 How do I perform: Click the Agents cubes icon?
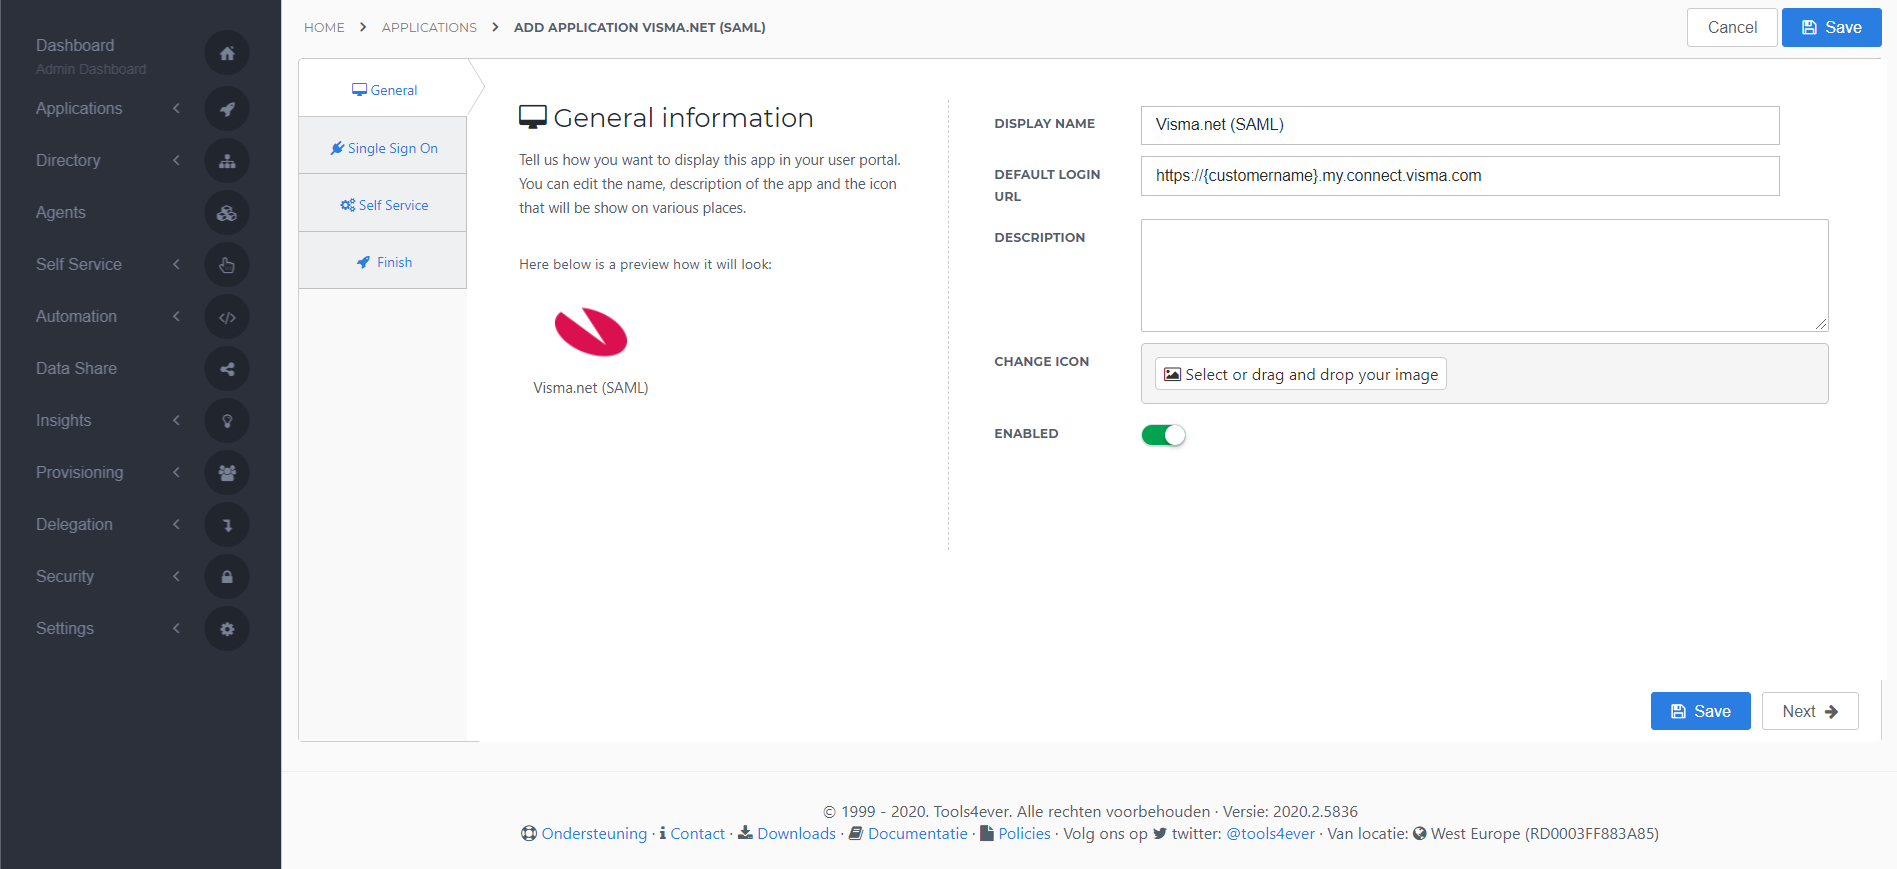tap(227, 213)
